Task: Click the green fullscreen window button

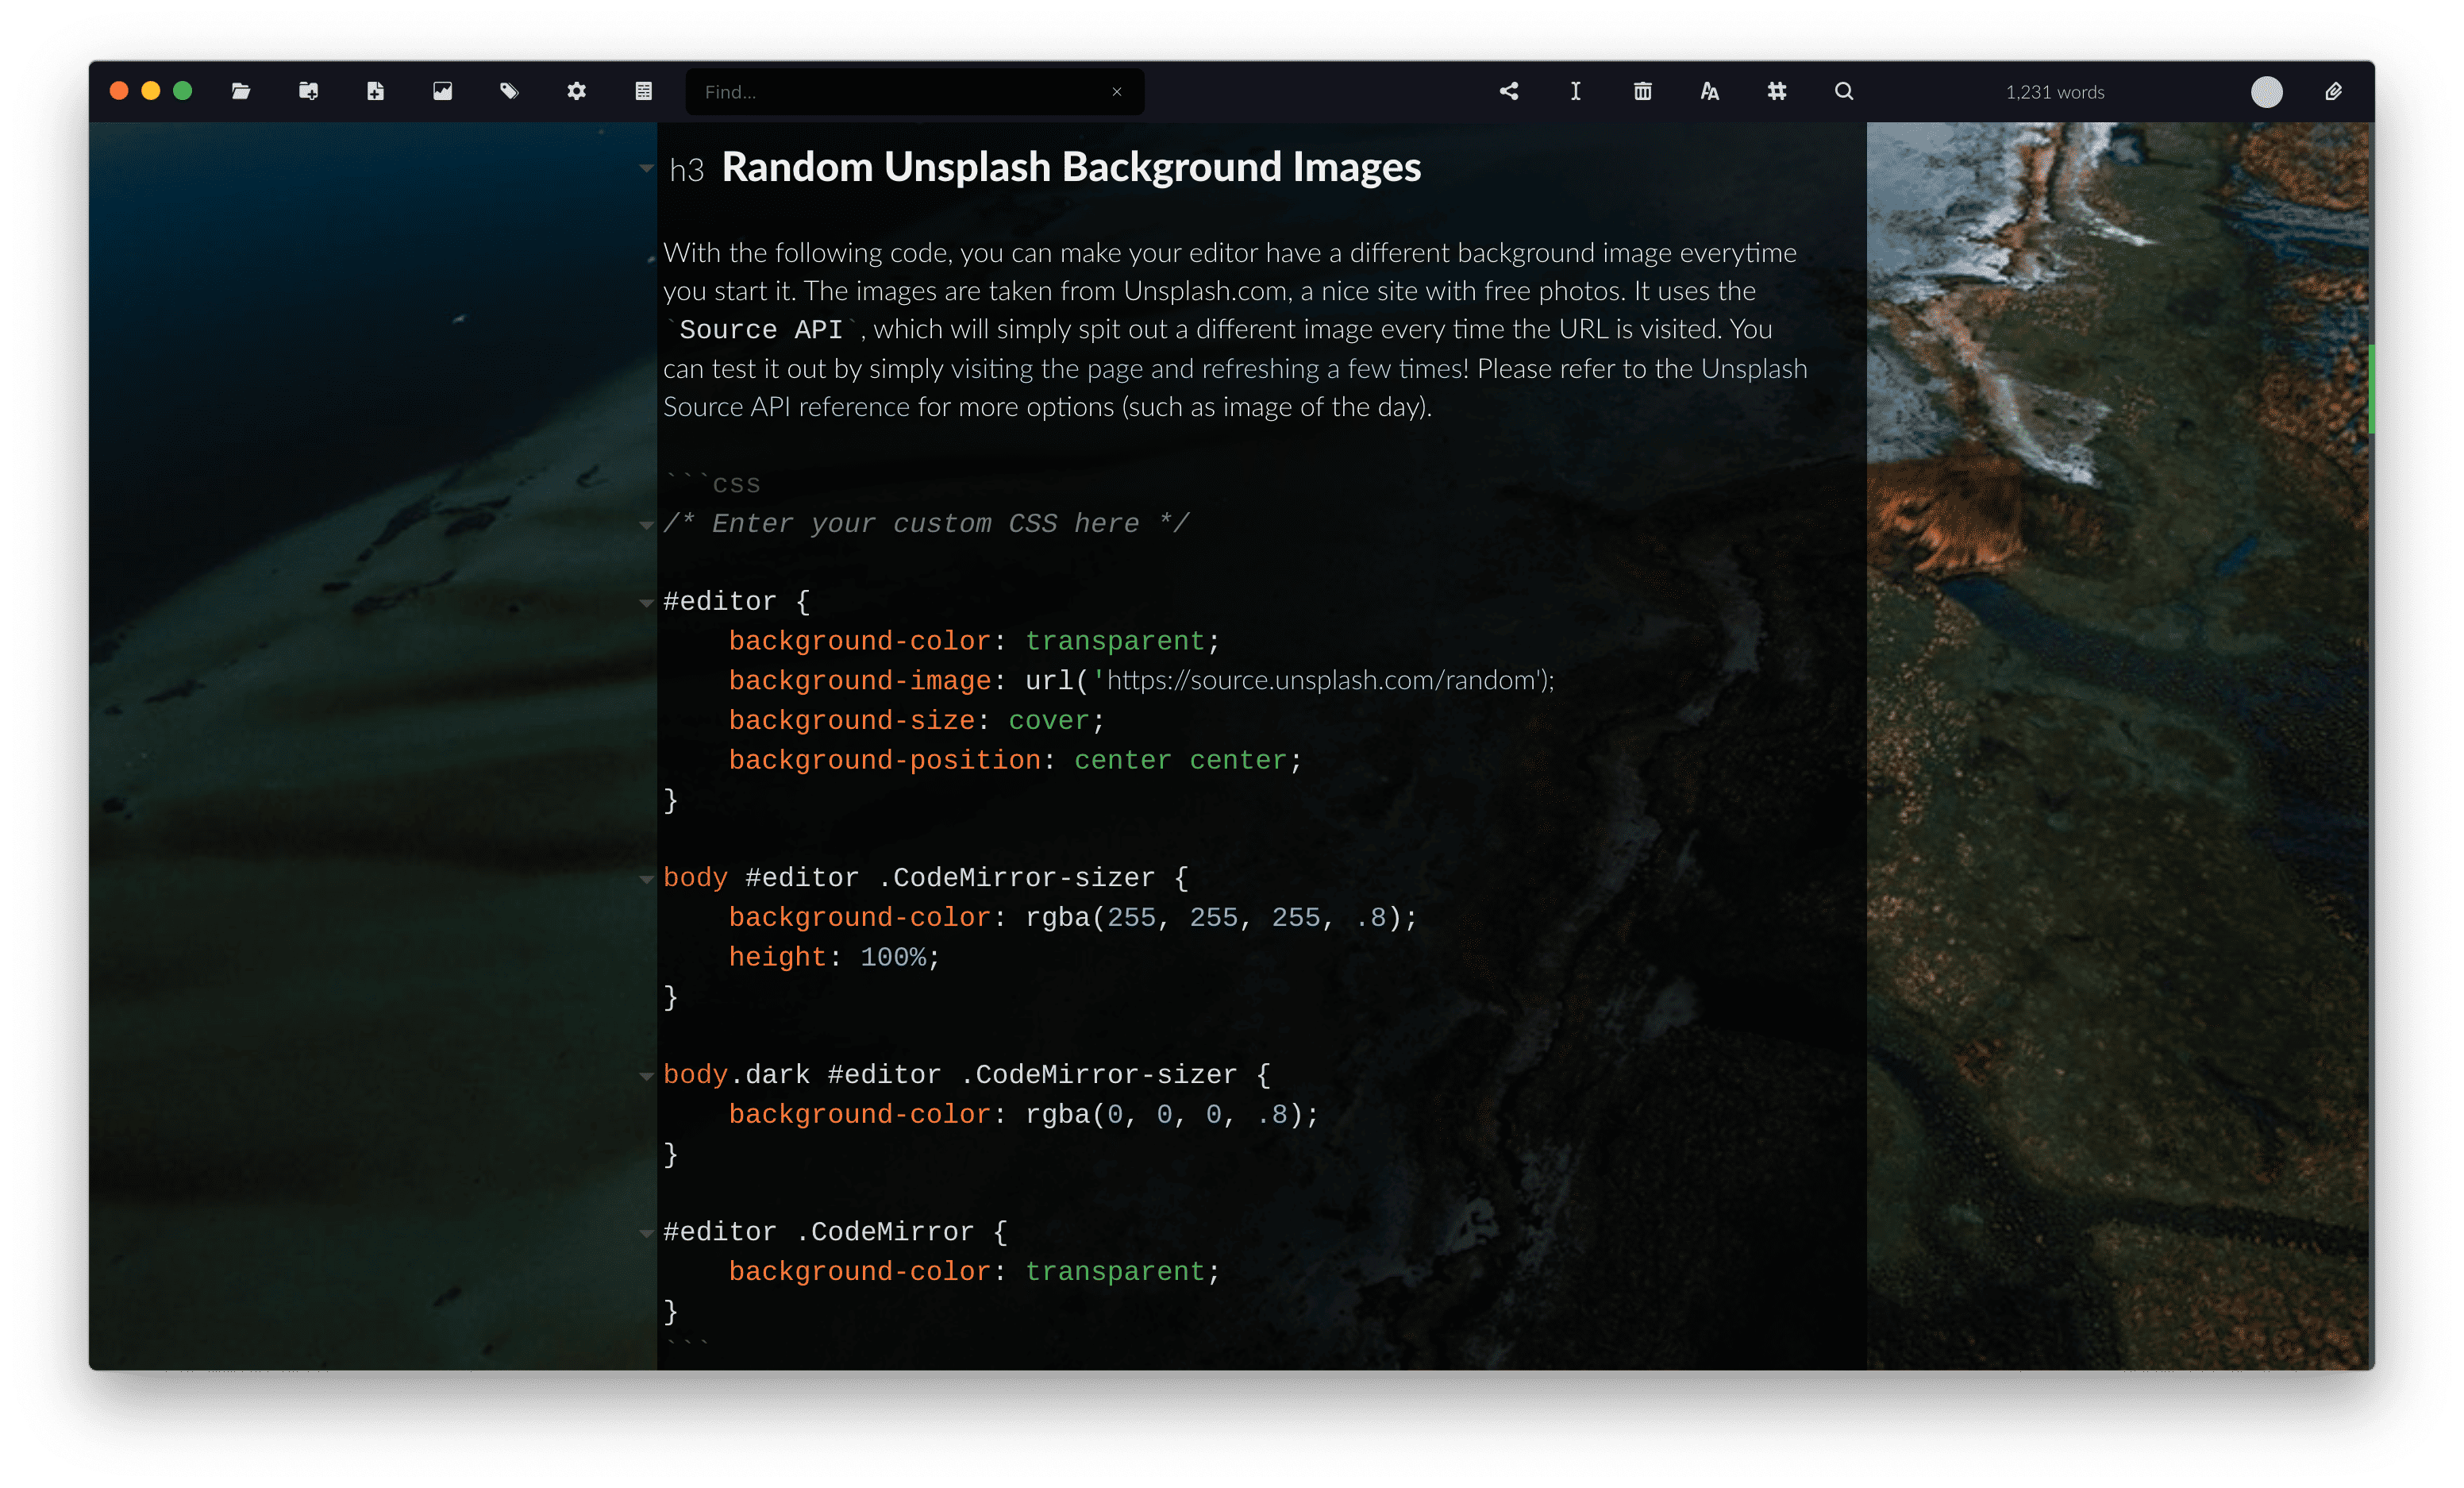Action: pos(183,91)
